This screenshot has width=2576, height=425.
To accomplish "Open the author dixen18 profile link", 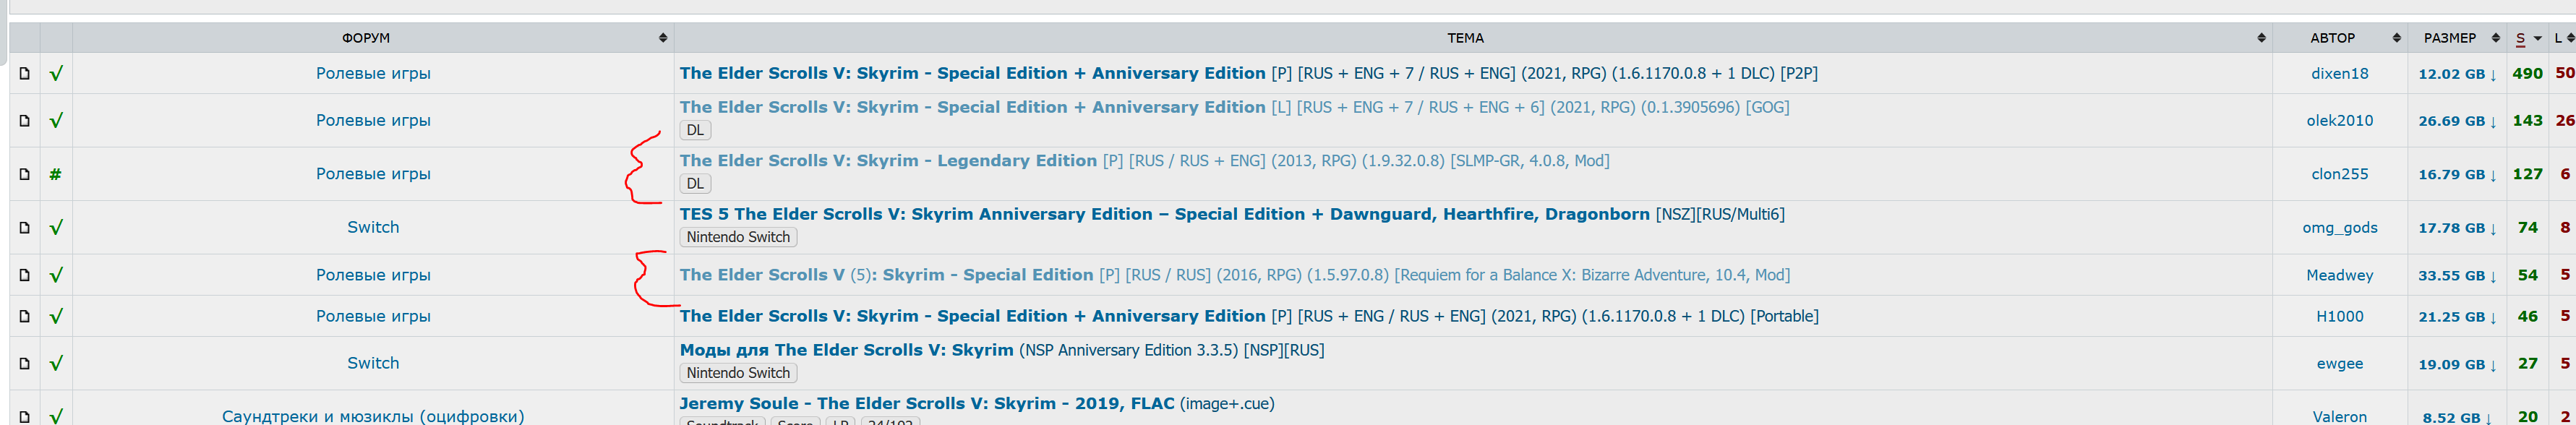I will coord(2340,74).
